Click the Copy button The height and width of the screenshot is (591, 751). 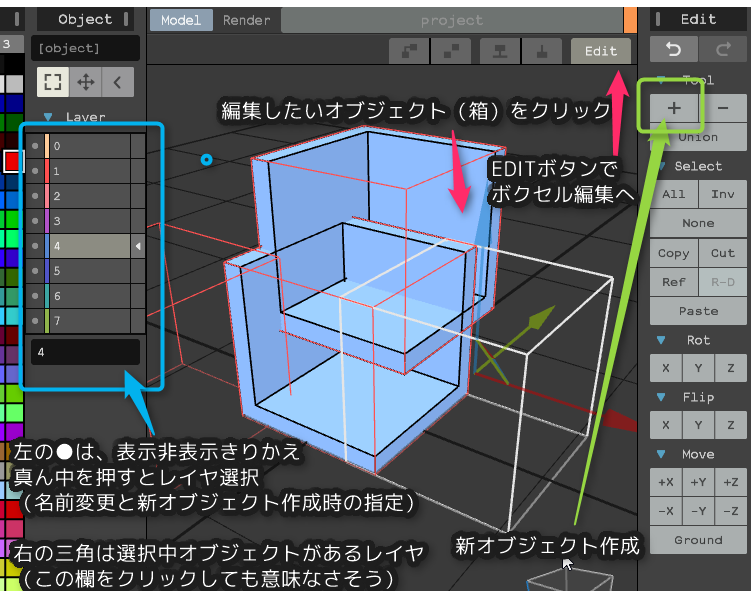[673, 253]
